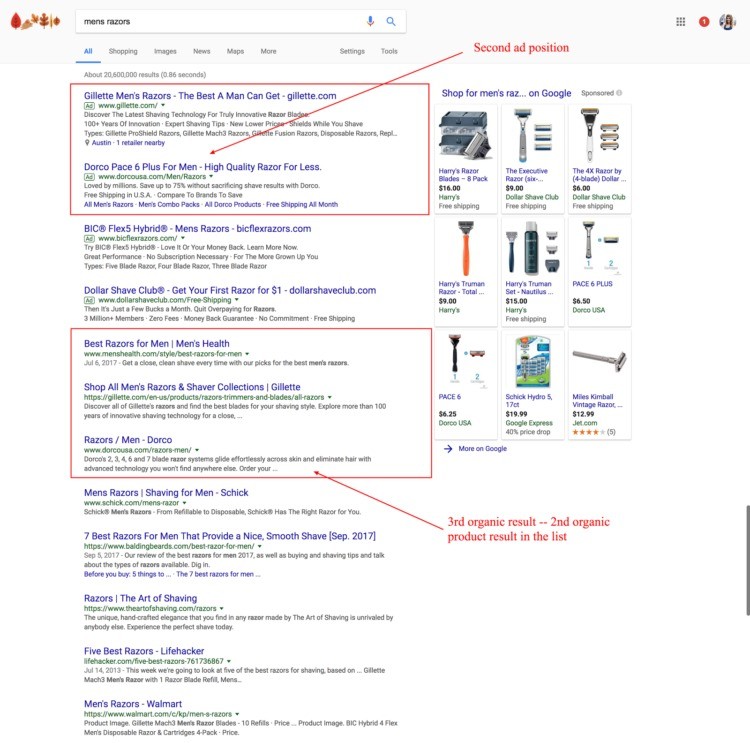
Task: Expand dropdown arrow next to menshealth.com URL
Action: click(246, 354)
